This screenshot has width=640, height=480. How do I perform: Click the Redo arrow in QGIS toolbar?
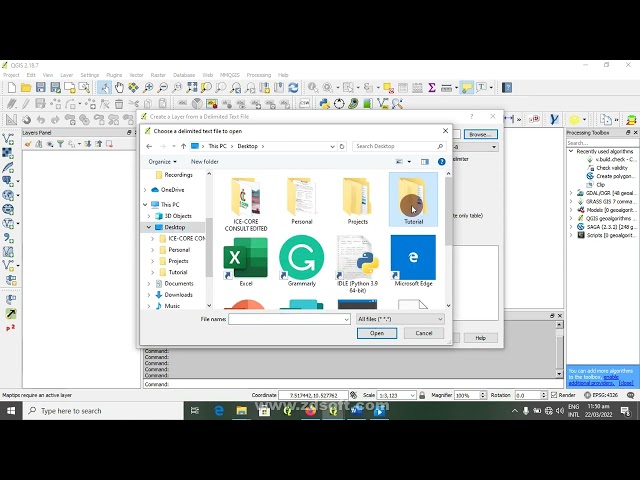pos(55,120)
